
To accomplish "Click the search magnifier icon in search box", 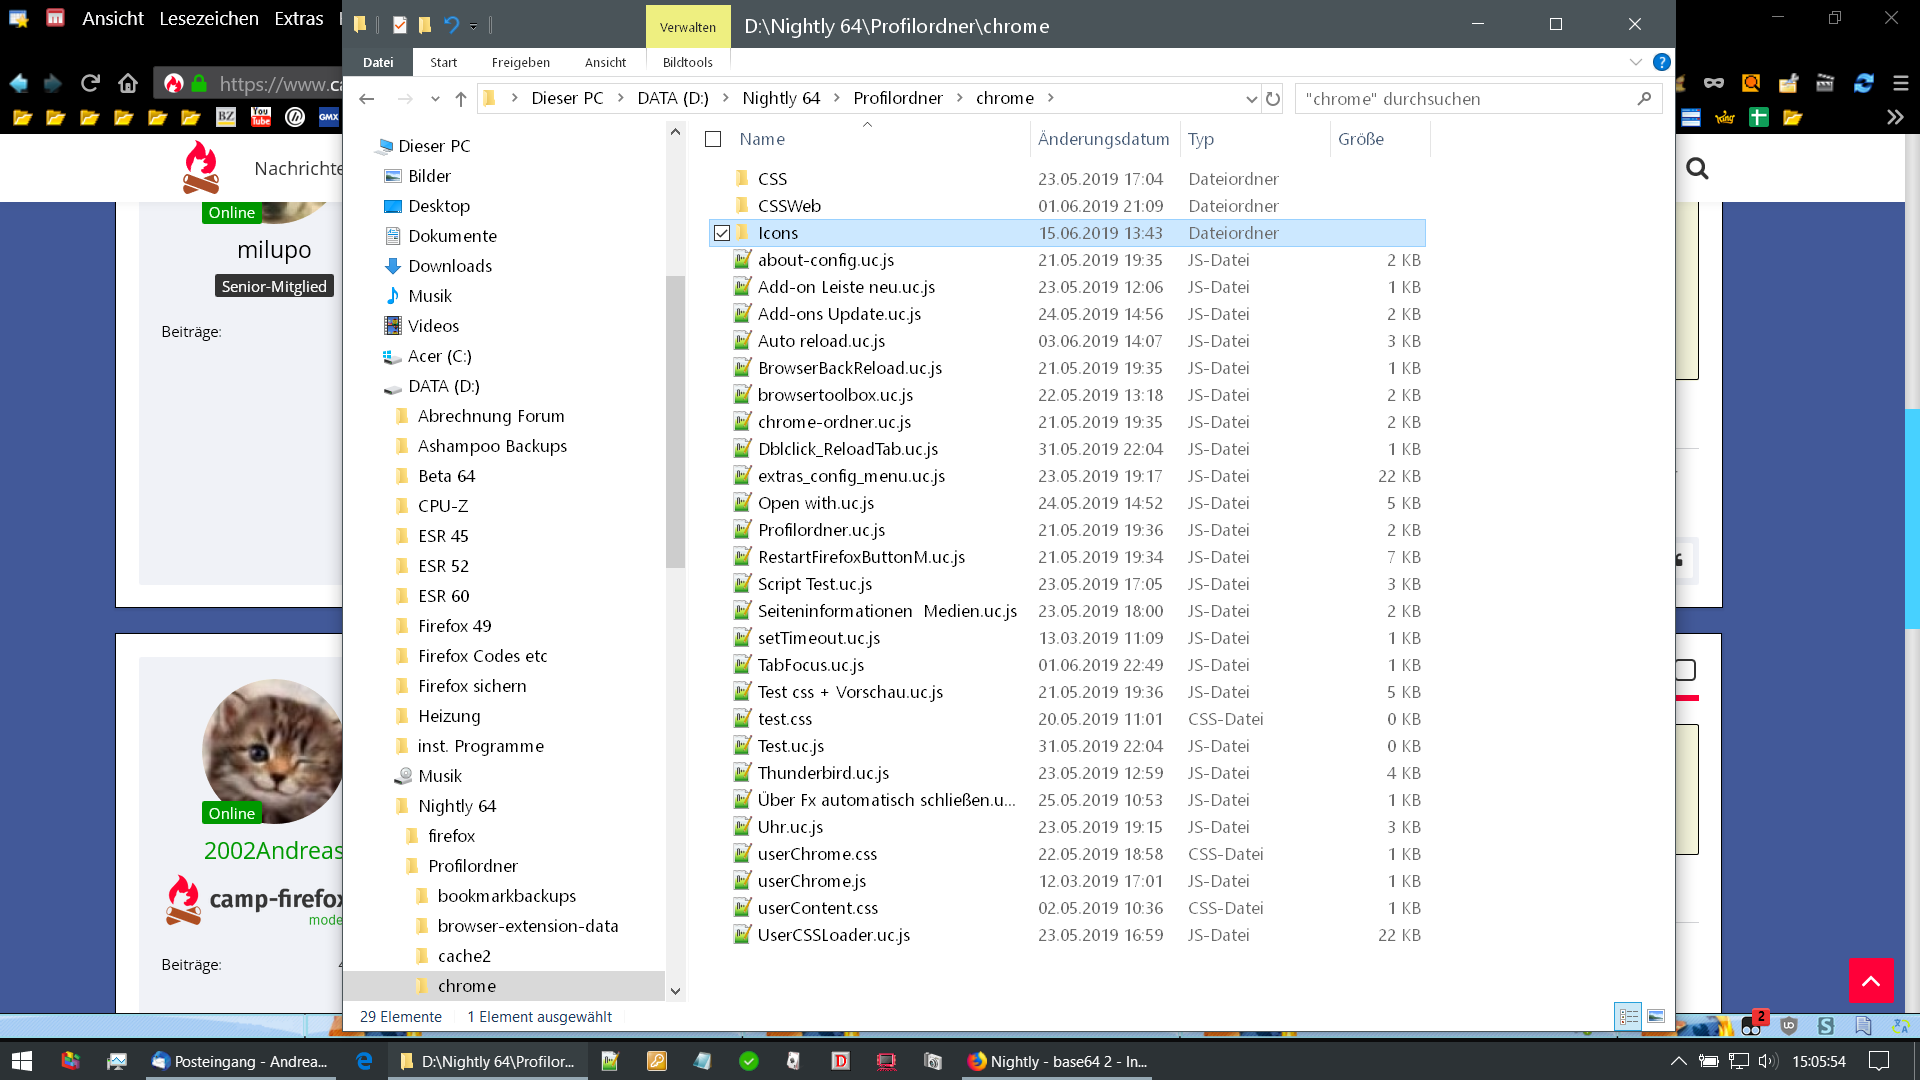I will [1644, 98].
